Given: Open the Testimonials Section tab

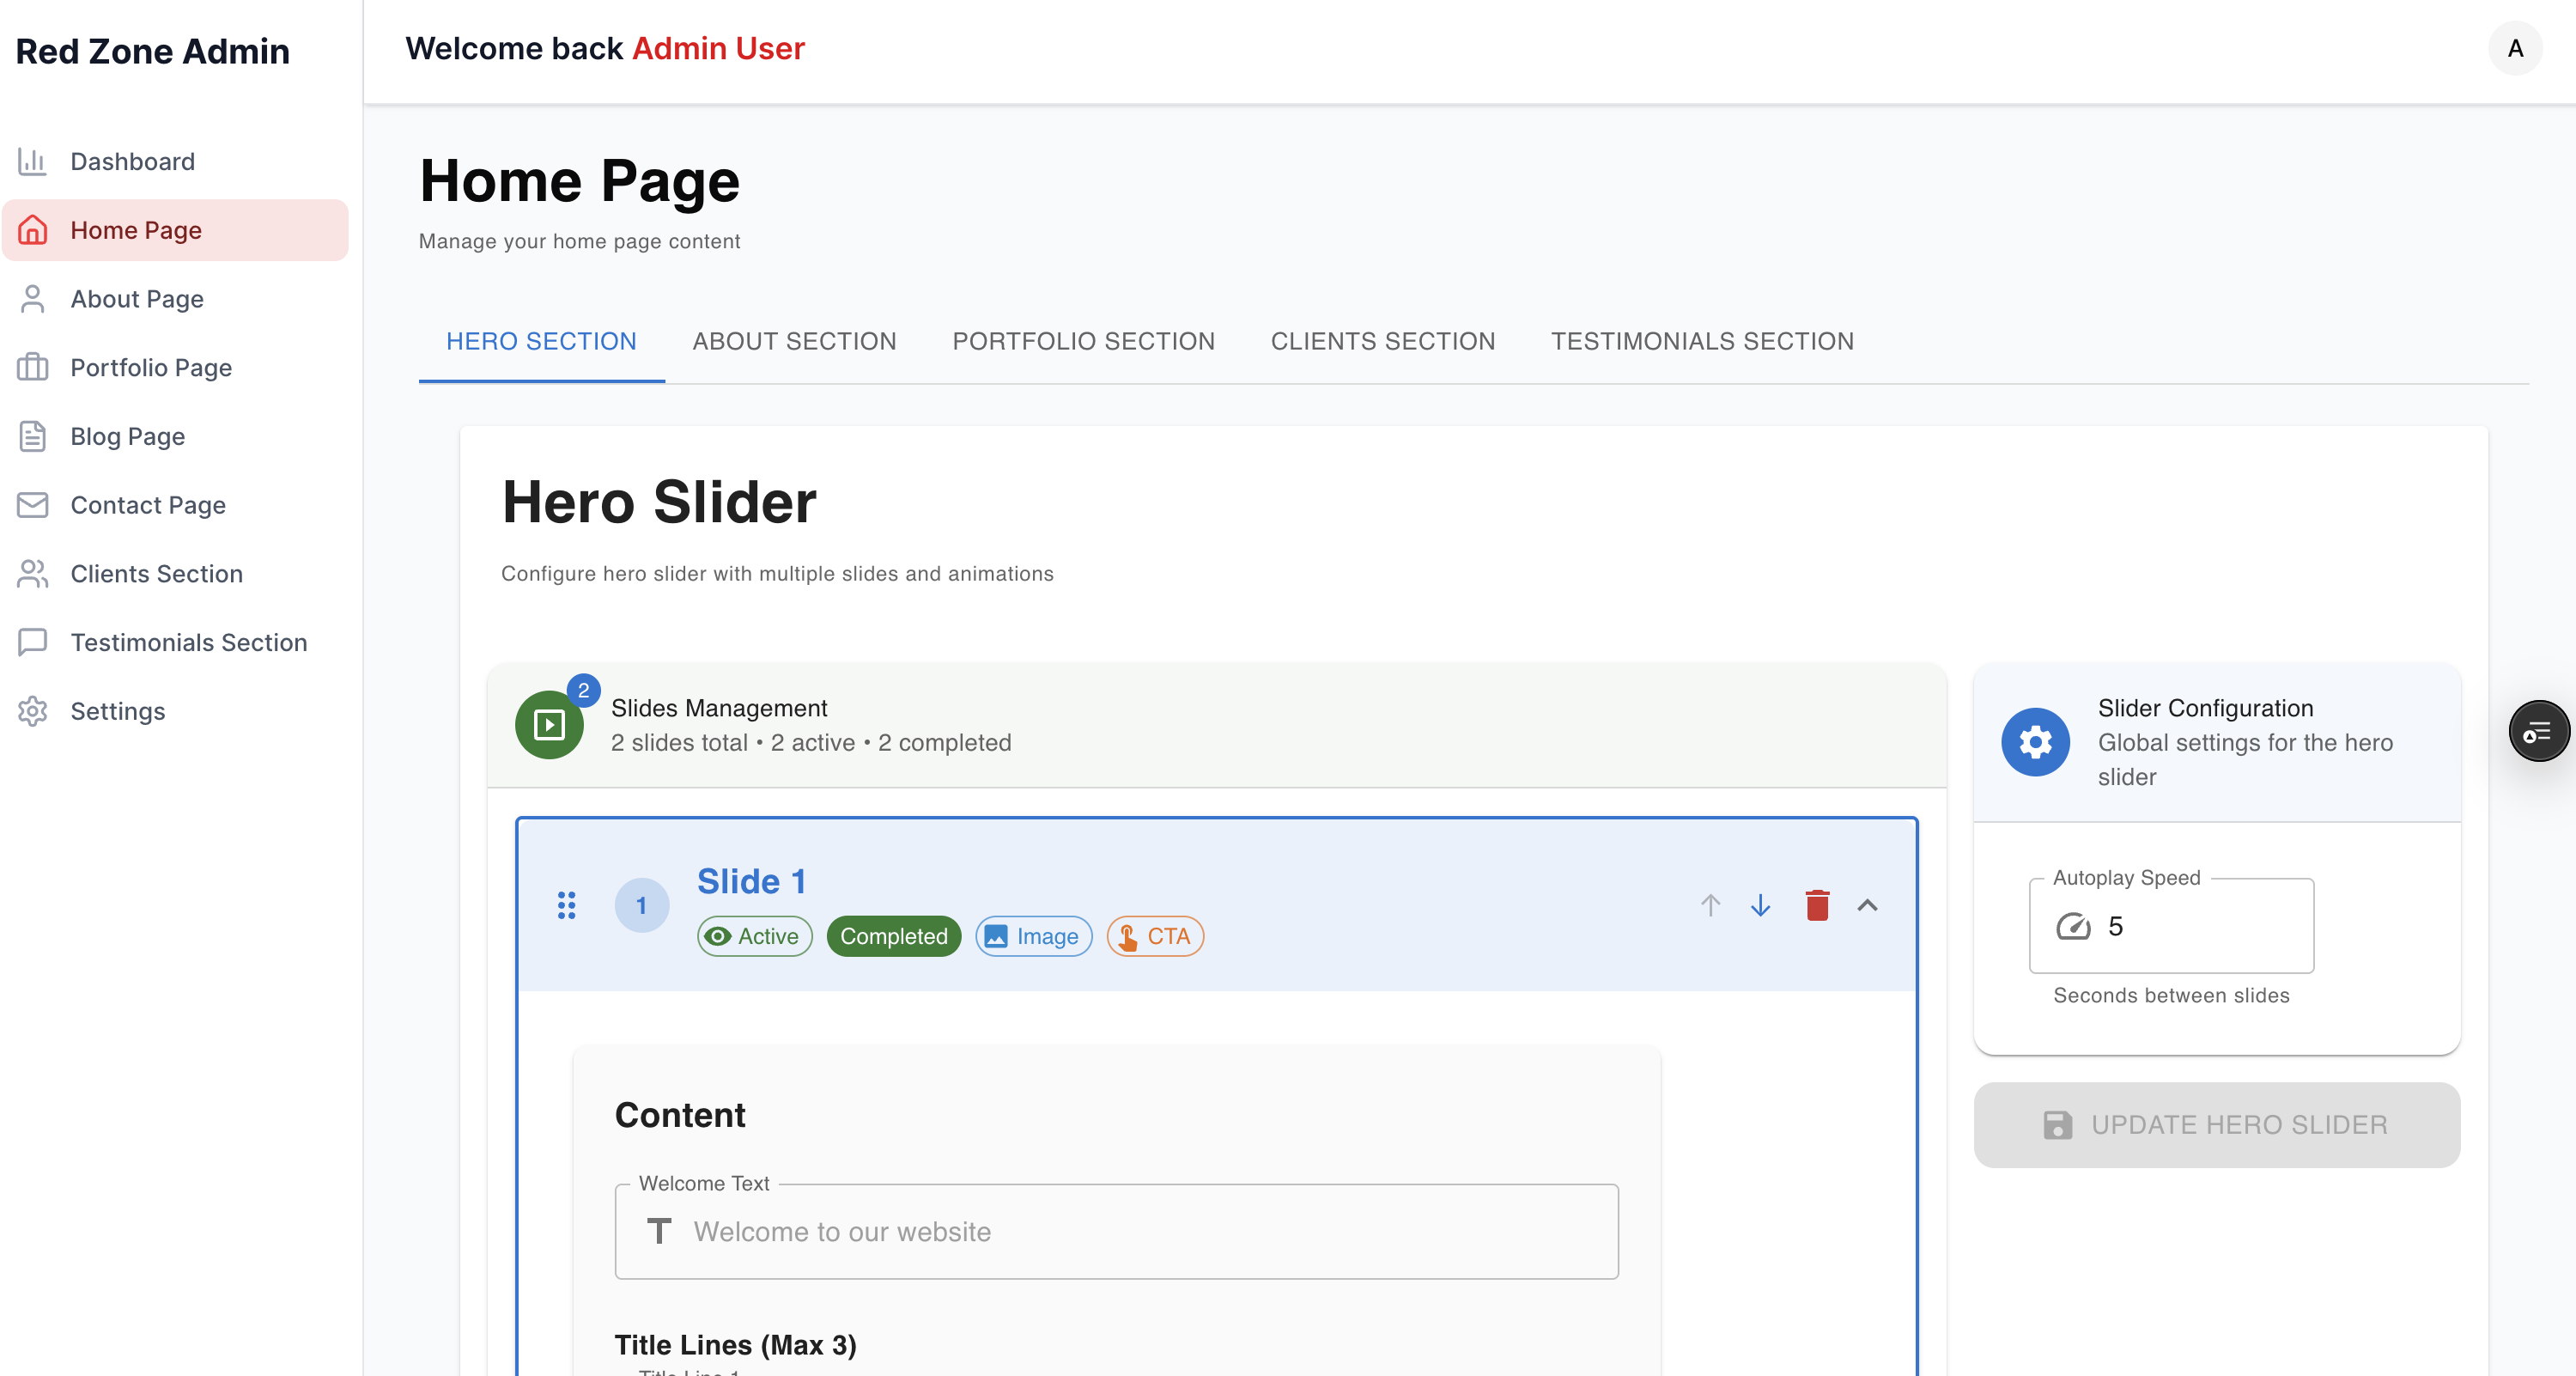Looking at the screenshot, I should [x=1702, y=341].
